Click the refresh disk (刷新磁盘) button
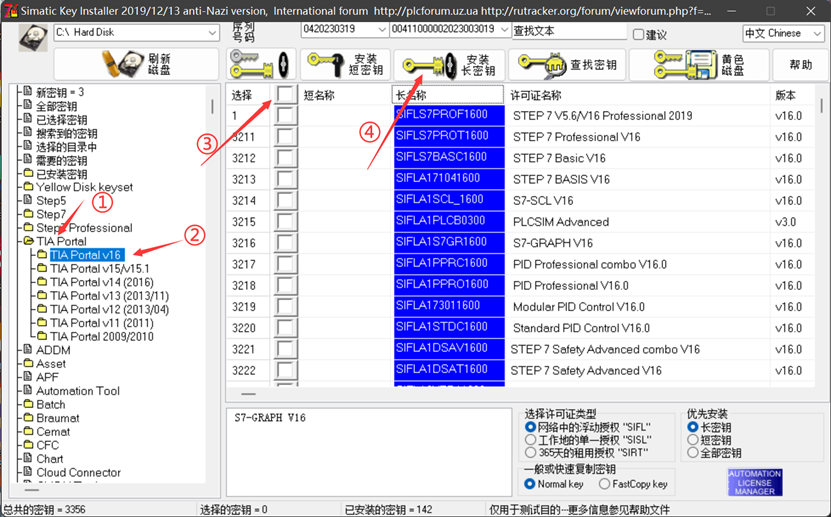 136,65
